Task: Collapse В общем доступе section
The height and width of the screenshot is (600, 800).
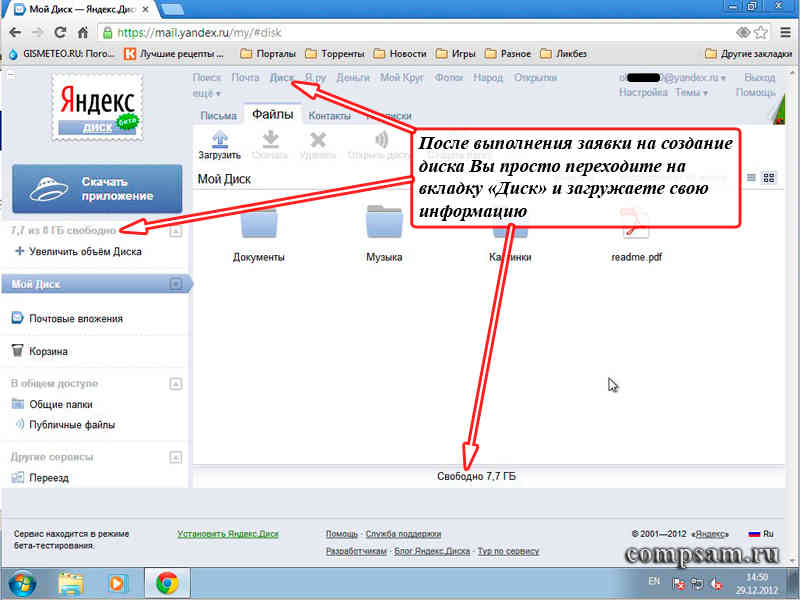Action: (176, 383)
